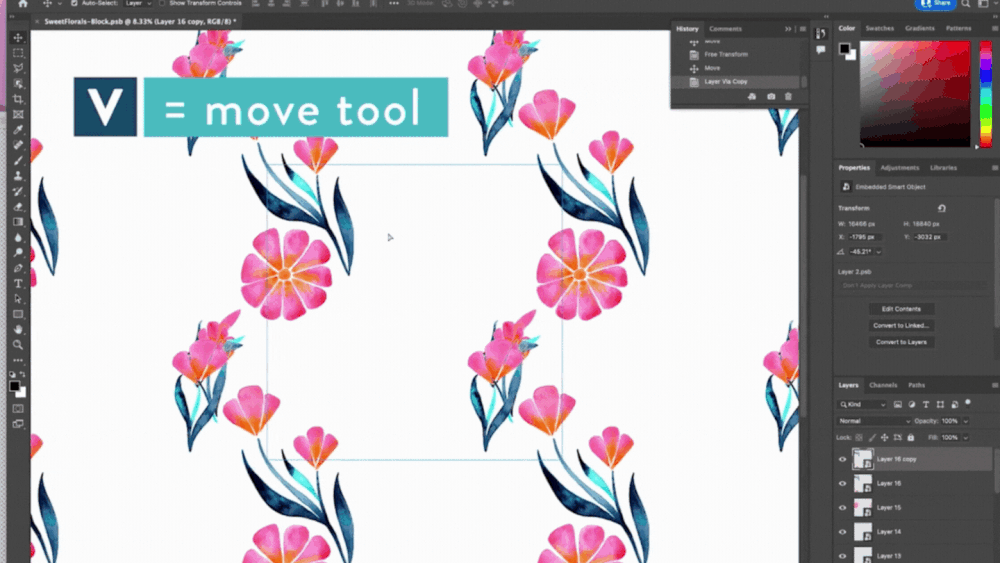Create new snapshot in History panel

pyautogui.click(x=771, y=96)
